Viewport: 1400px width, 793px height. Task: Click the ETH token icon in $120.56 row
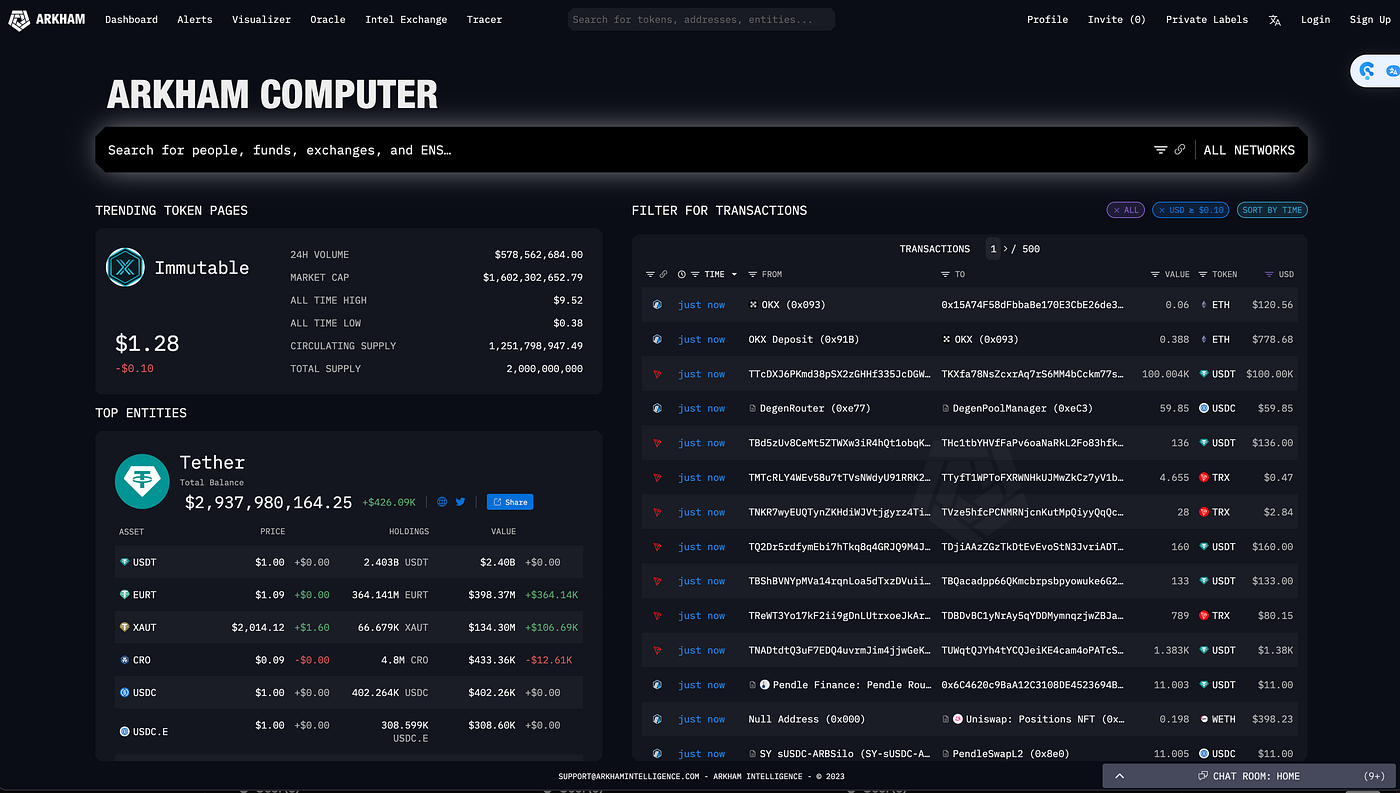pos(1204,305)
